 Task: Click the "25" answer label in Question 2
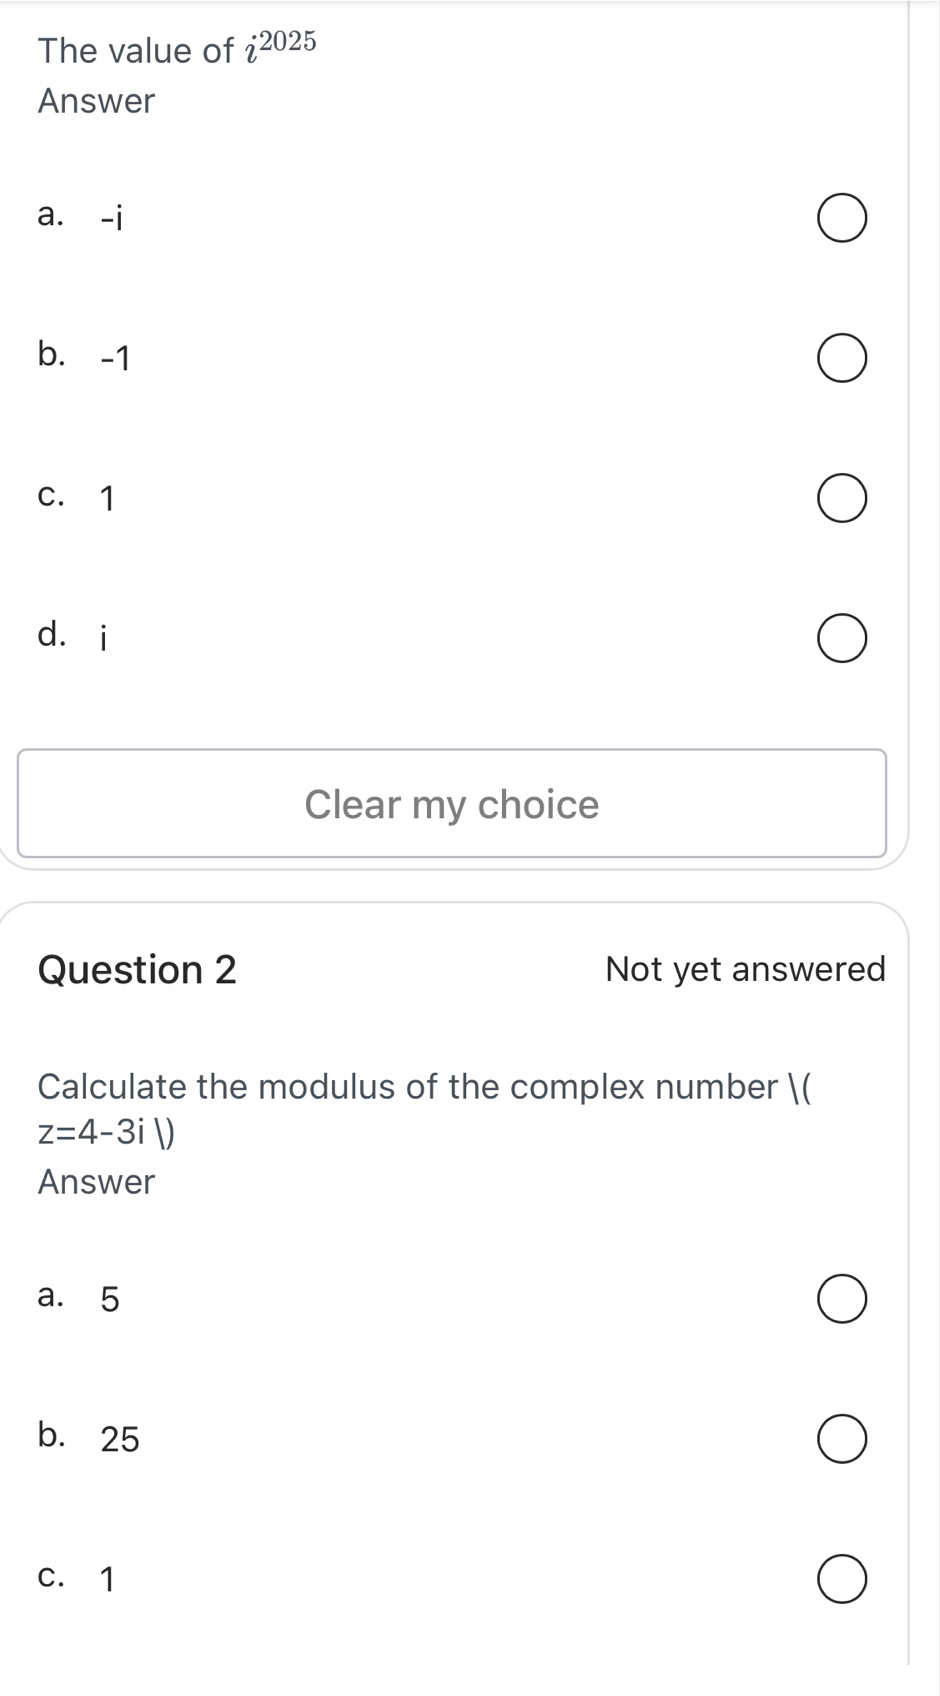click(120, 1439)
